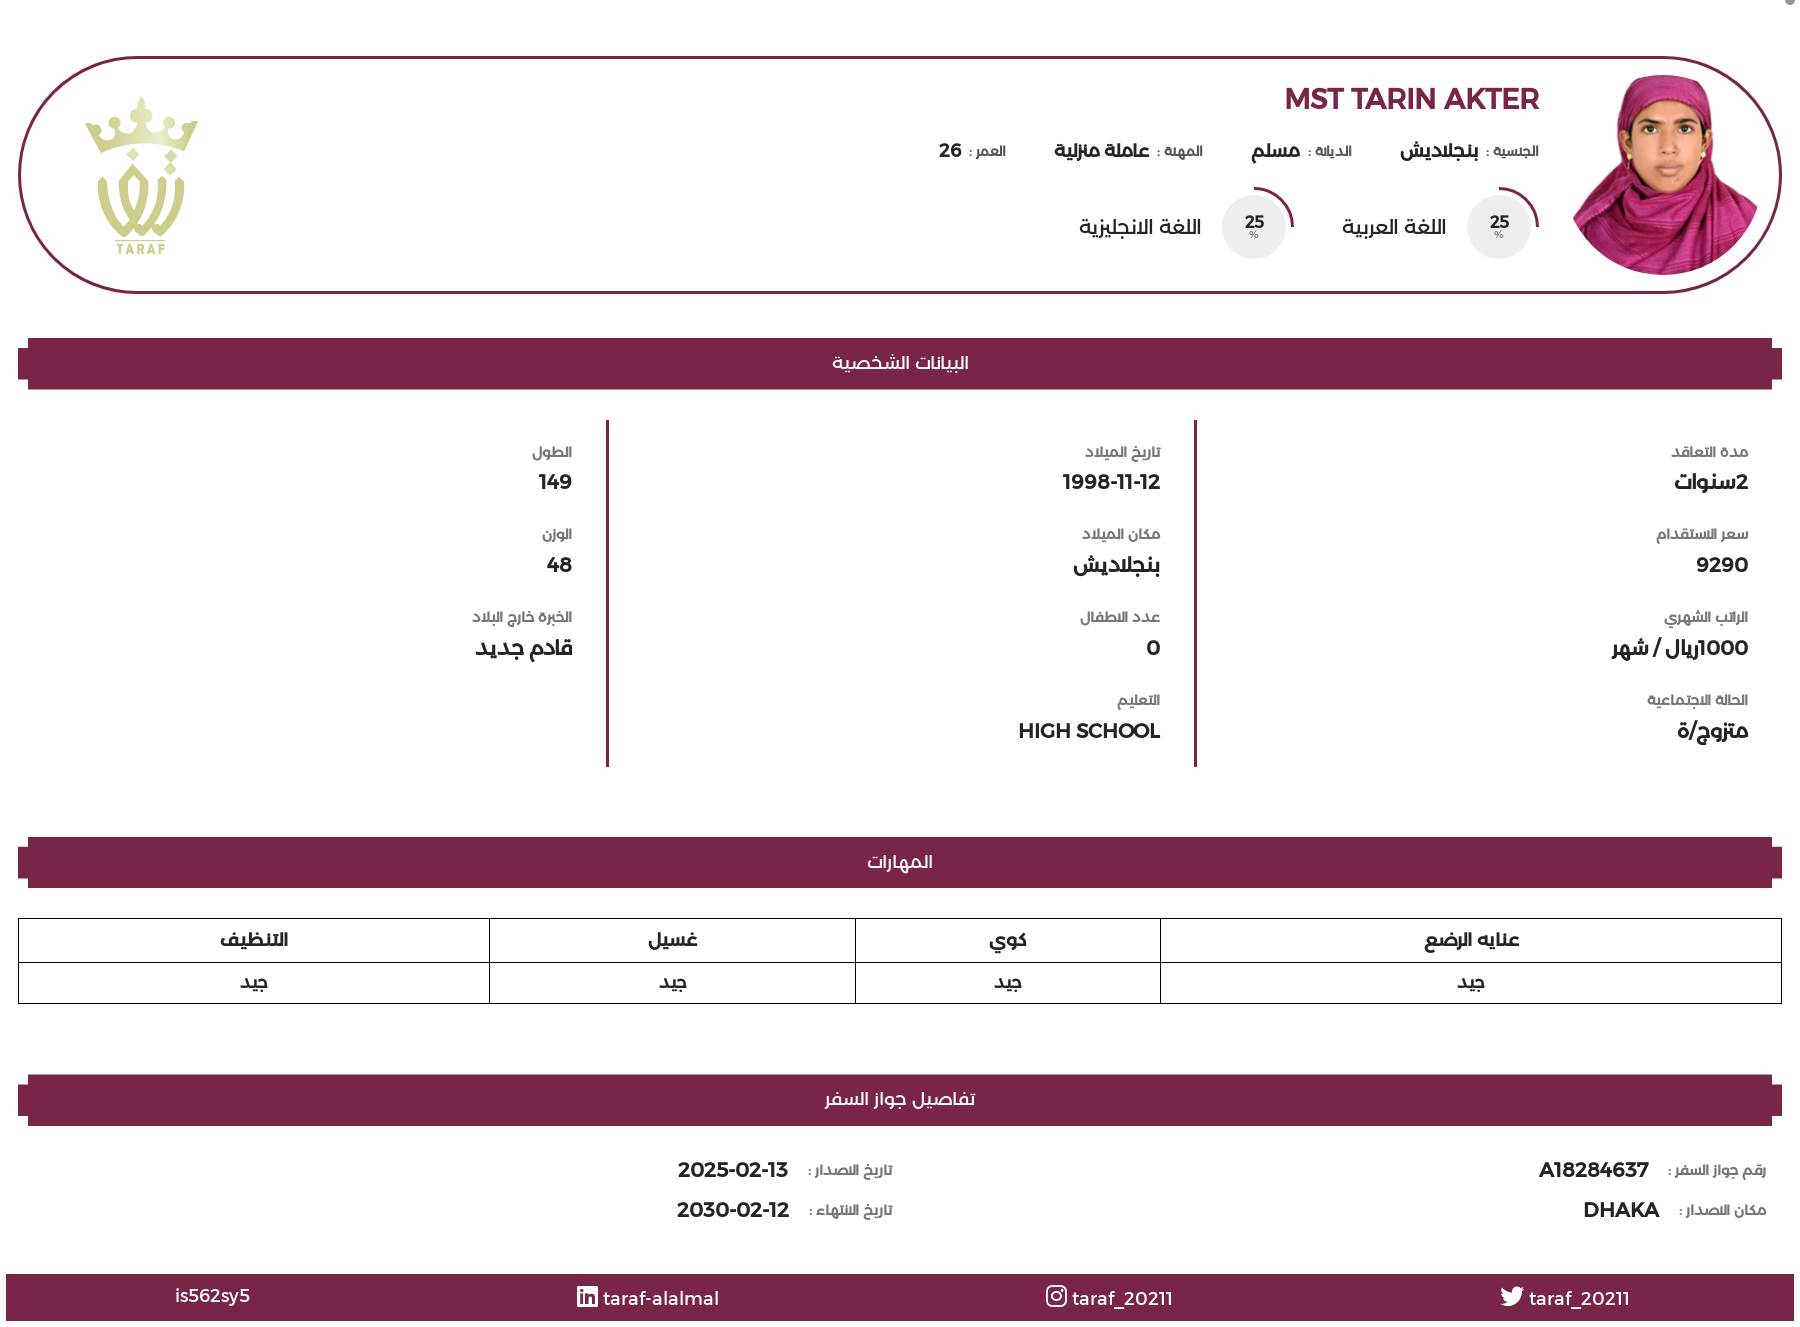Viewport: 1800px width, 1327px height.
Task: Open the taraf_20211 Instagram handle link
Action: (1122, 1298)
